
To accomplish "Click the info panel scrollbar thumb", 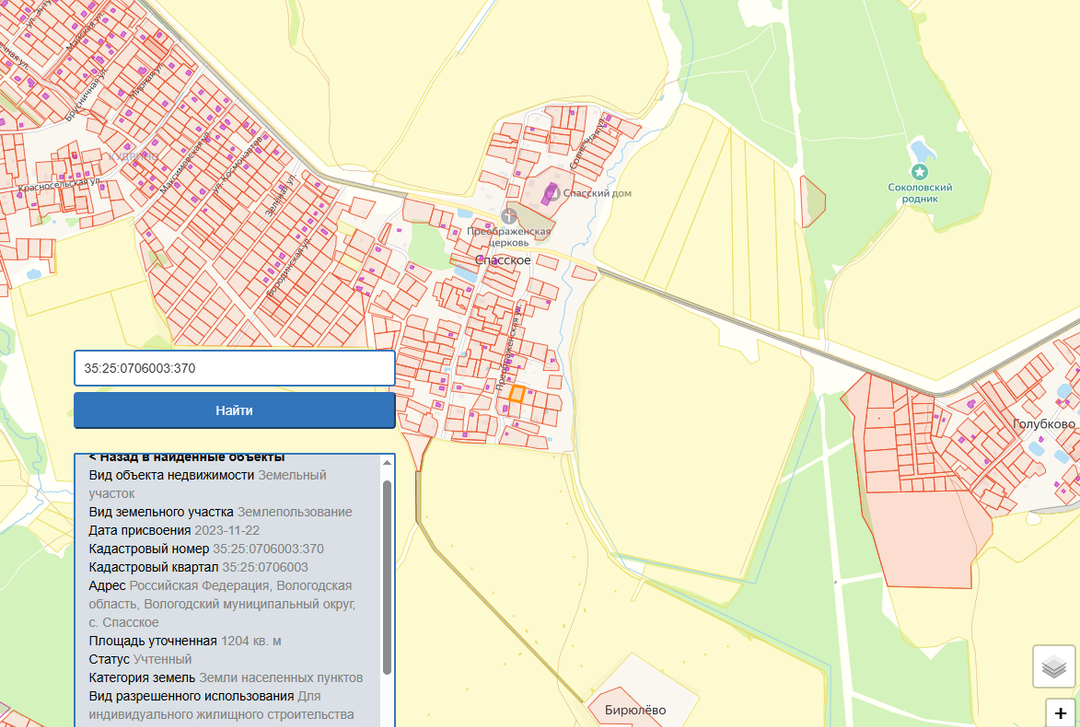I will (387, 575).
